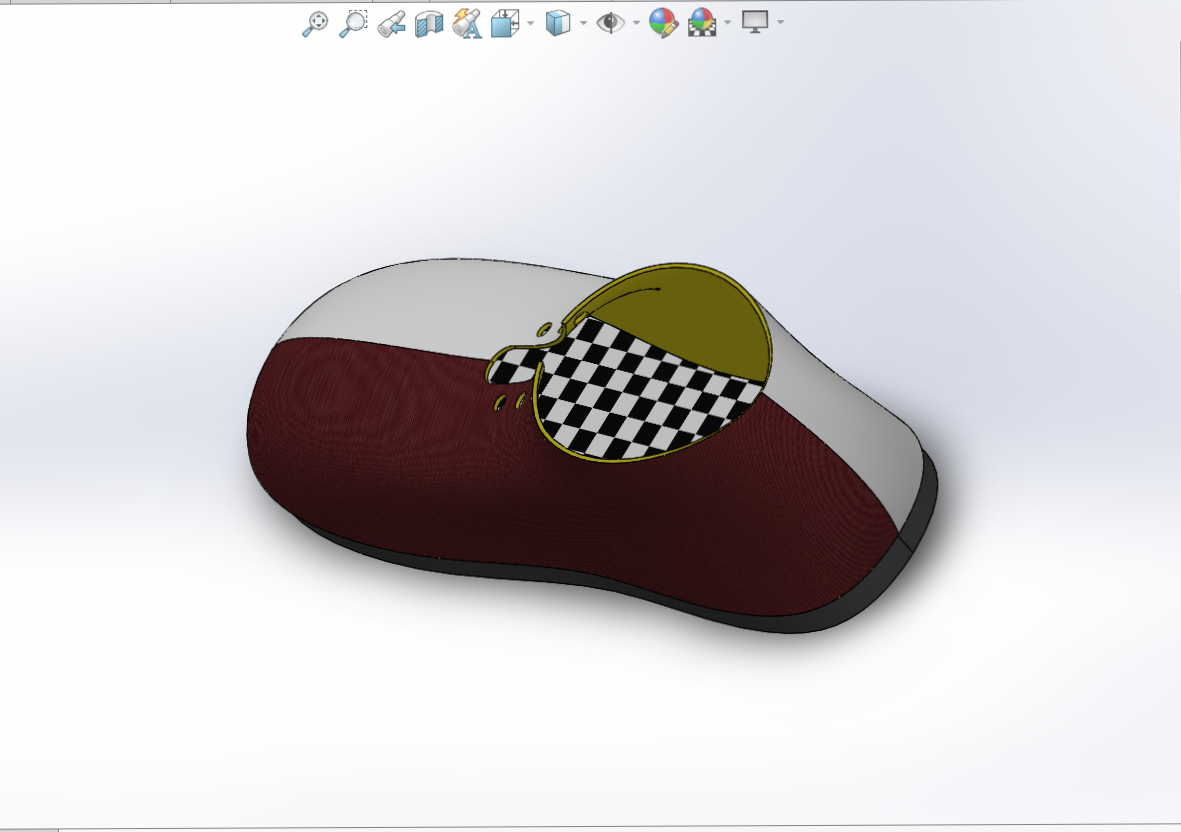Click the View Settings monitor icon

(755, 22)
